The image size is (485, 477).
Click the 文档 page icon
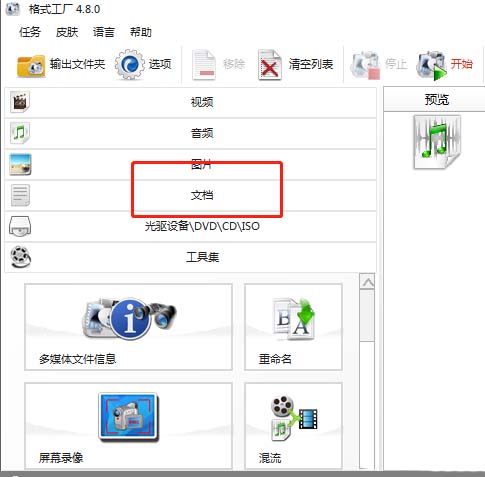tap(20, 195)
